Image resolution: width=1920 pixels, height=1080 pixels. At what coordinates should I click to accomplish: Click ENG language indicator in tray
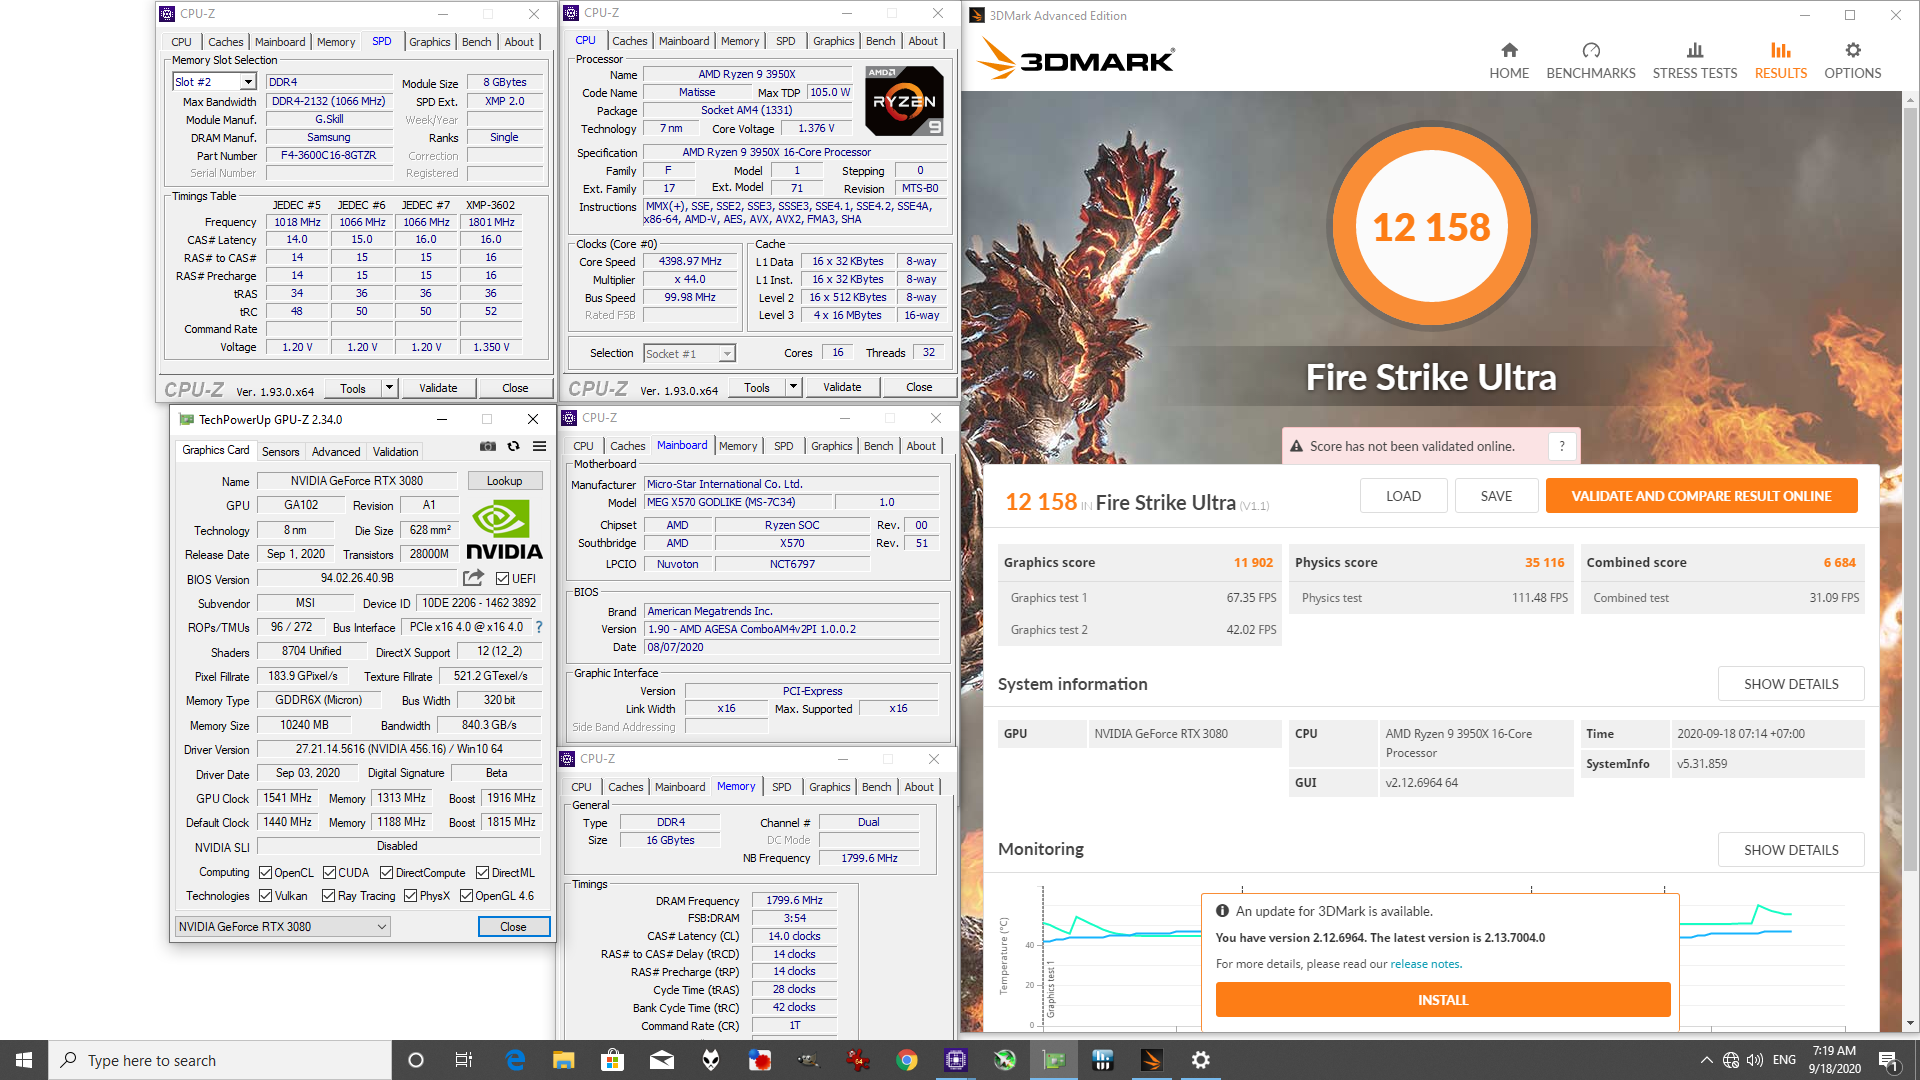pos(1784,1060)
